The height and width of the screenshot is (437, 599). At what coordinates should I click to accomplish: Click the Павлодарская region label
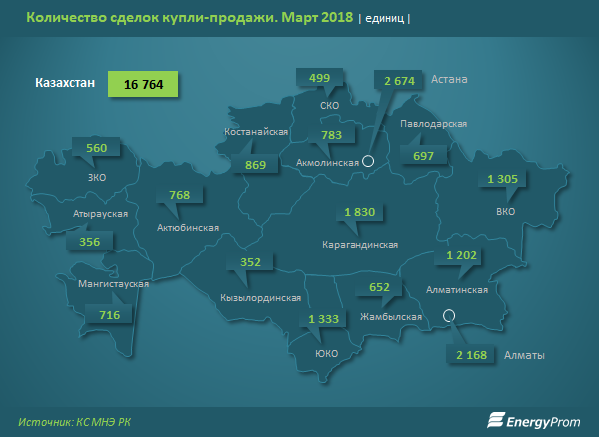tap(434, 124)
